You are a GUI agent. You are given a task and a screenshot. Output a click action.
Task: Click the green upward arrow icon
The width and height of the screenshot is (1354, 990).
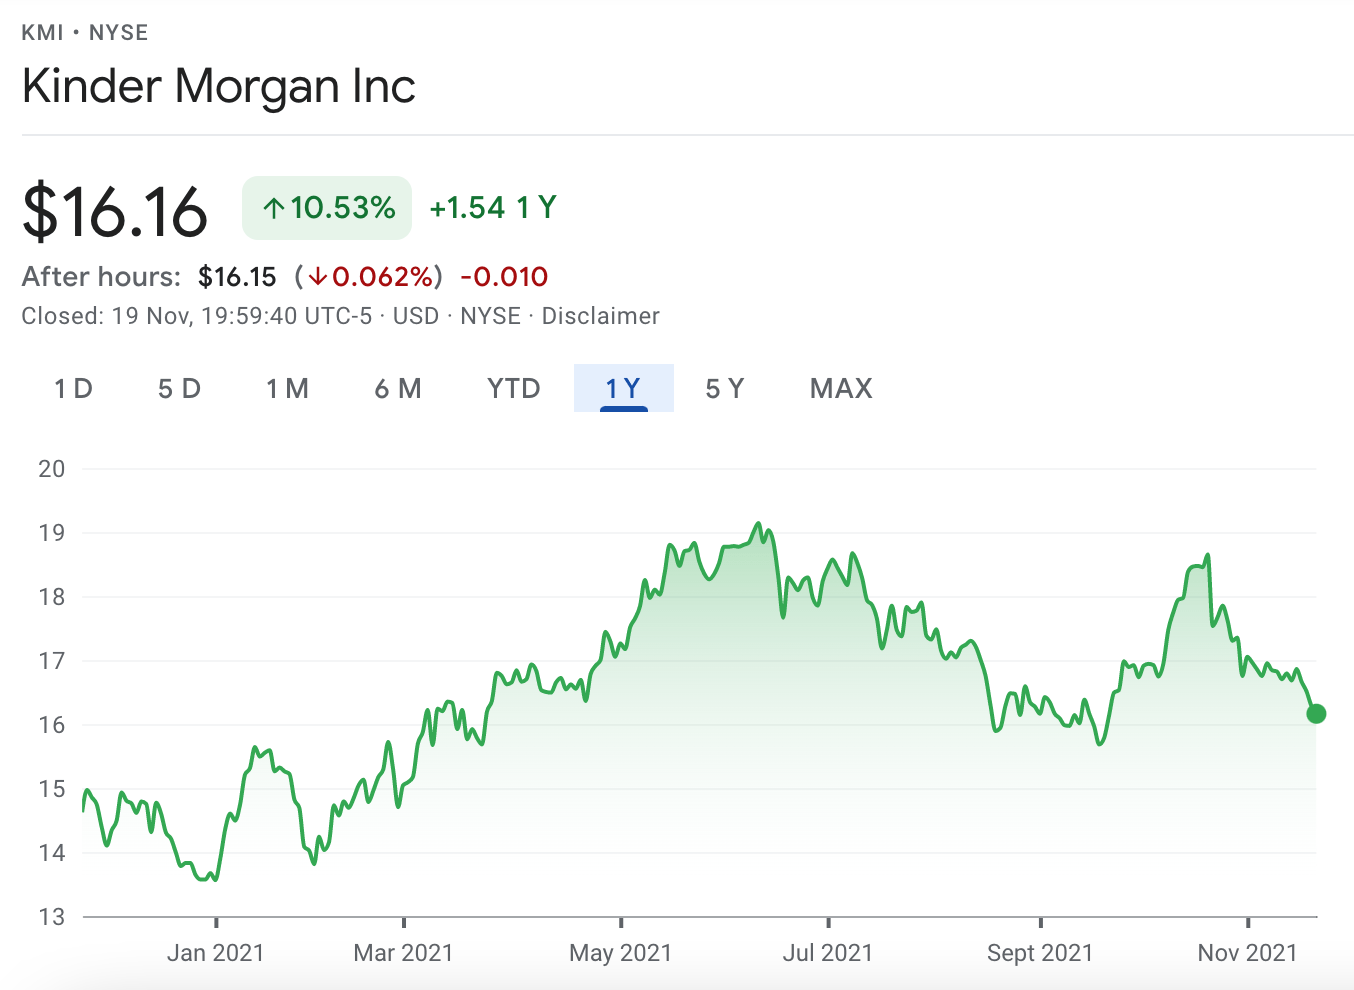pos(272,207)
